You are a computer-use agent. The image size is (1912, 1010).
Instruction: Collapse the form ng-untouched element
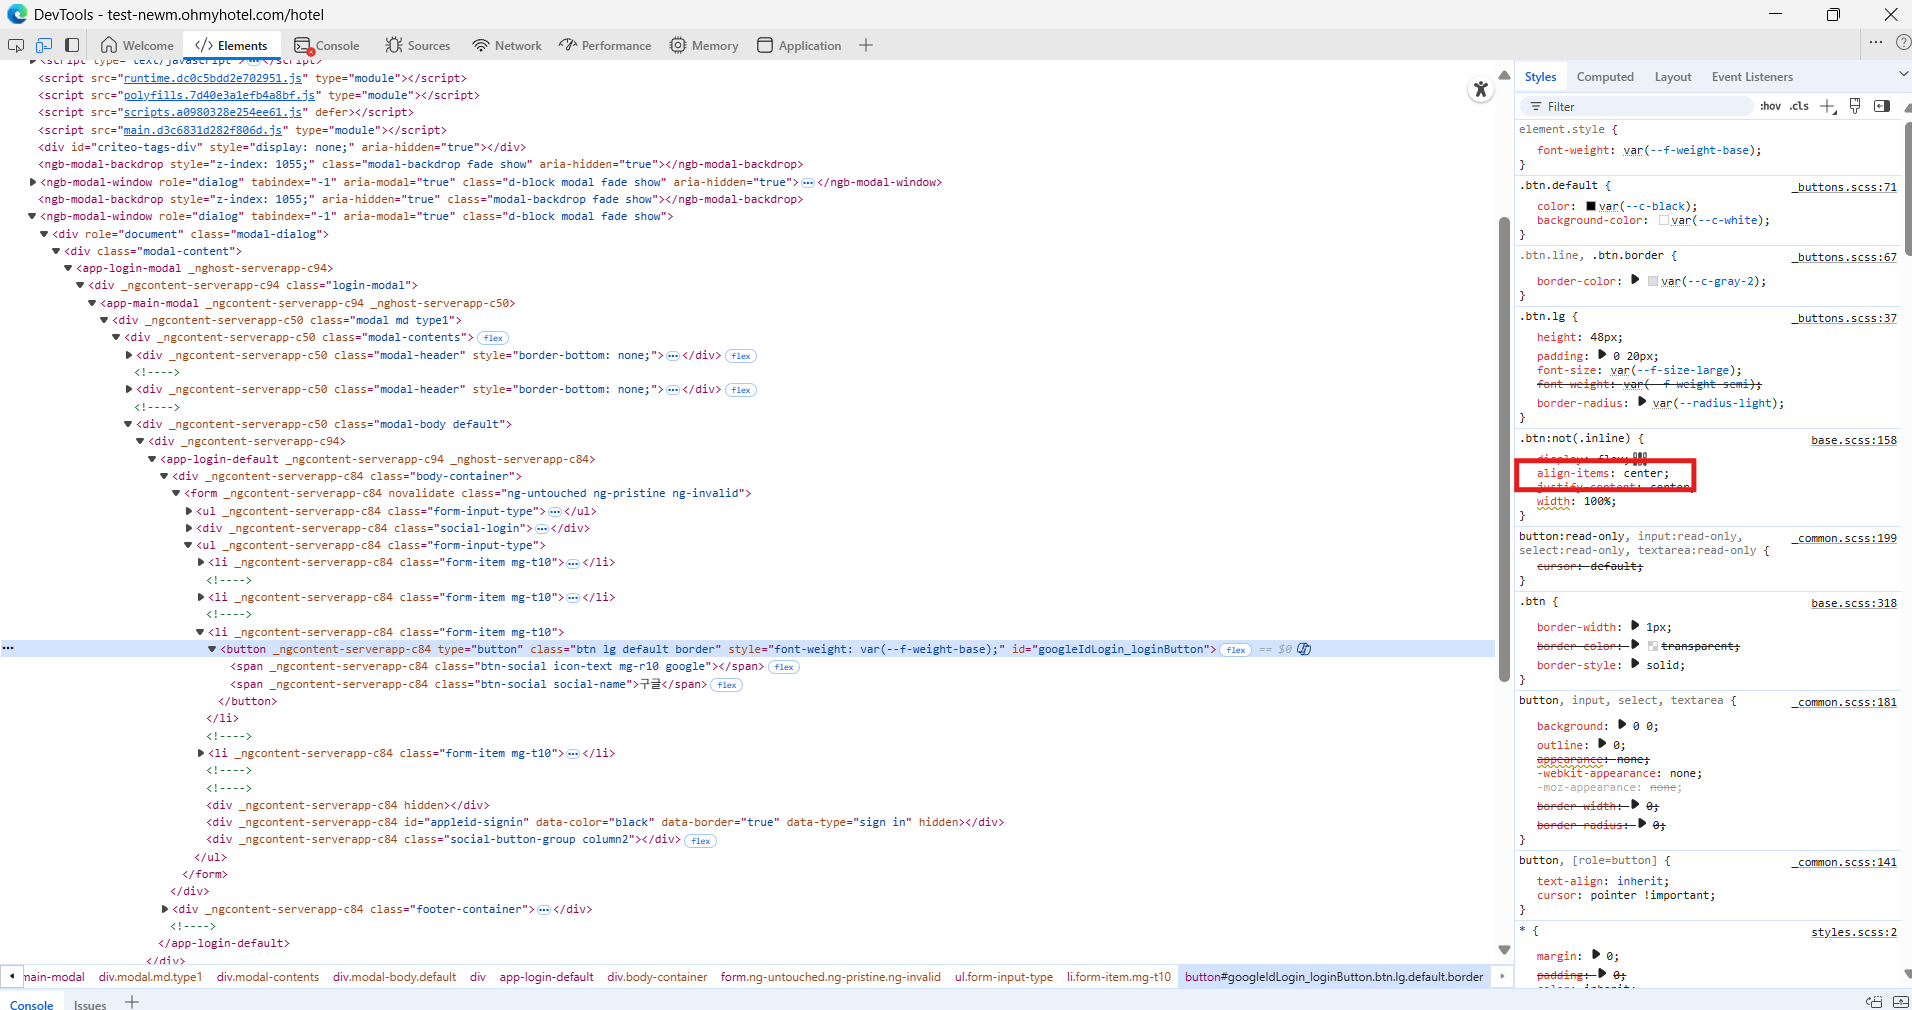point(177,493)
